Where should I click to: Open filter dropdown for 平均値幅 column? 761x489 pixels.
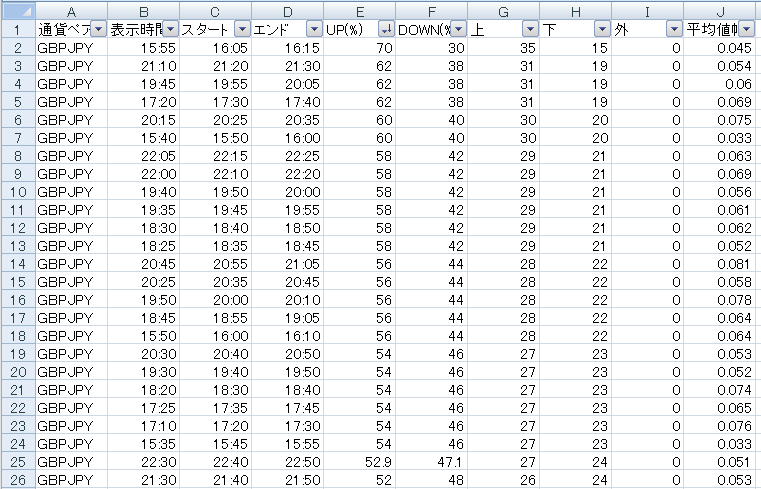[746, 30]
